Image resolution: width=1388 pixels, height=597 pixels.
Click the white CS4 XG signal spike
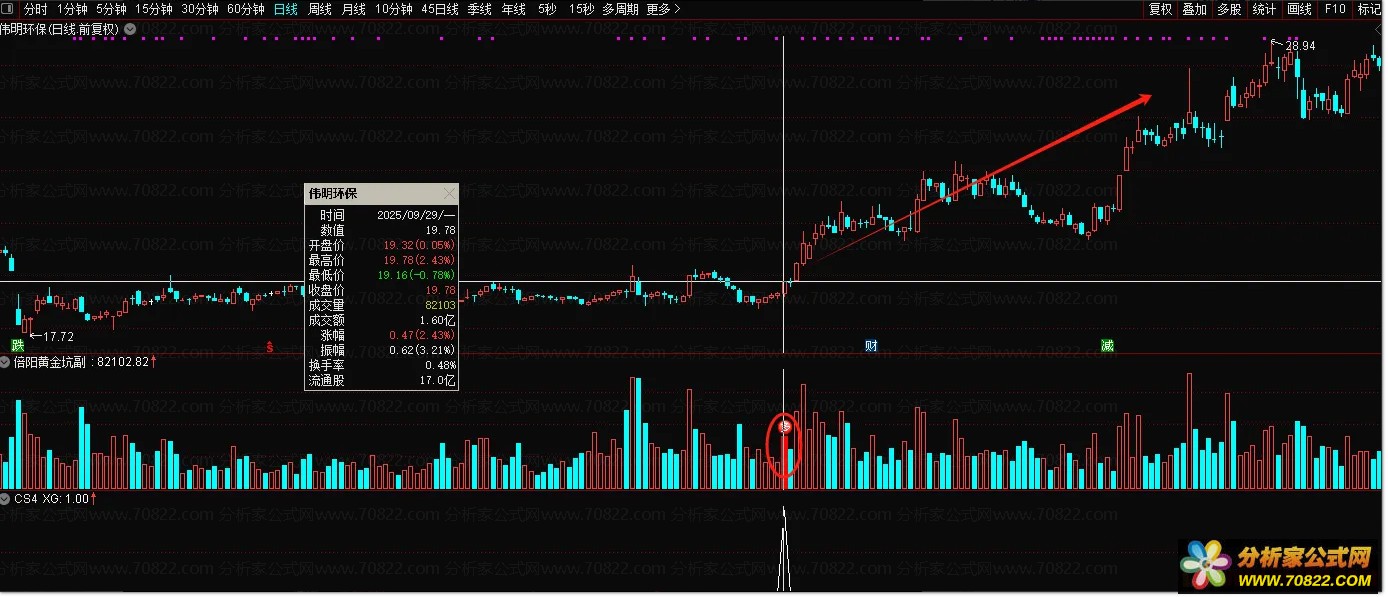[784, 548]
